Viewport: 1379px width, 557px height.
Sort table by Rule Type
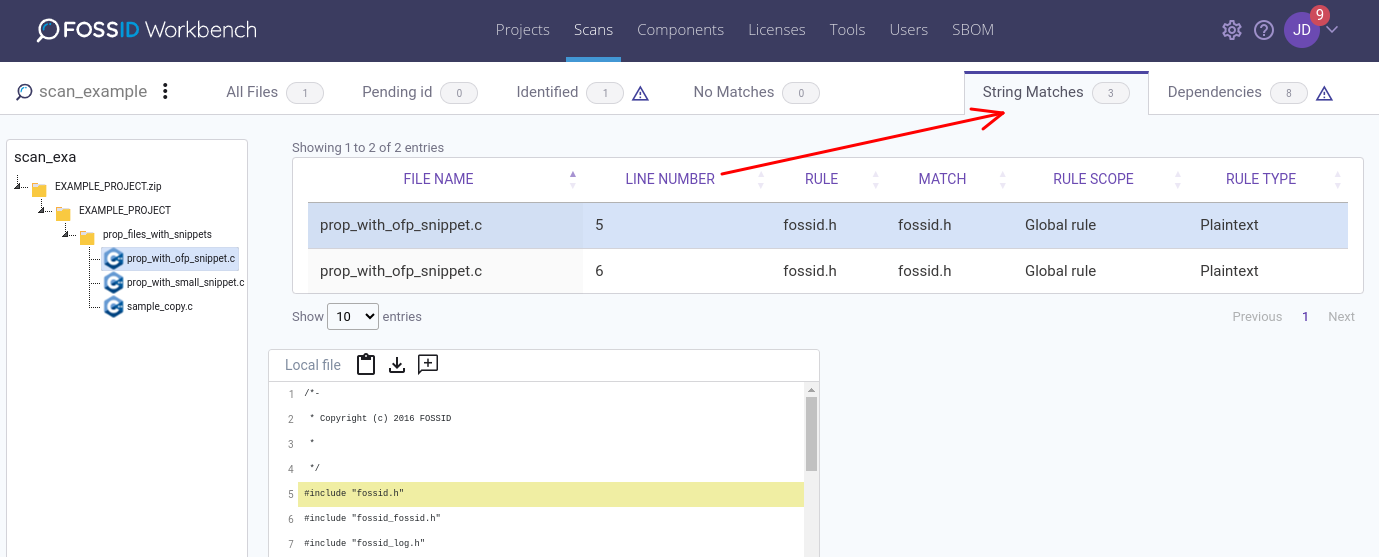pyautogui.click(x=1261, y=179)
